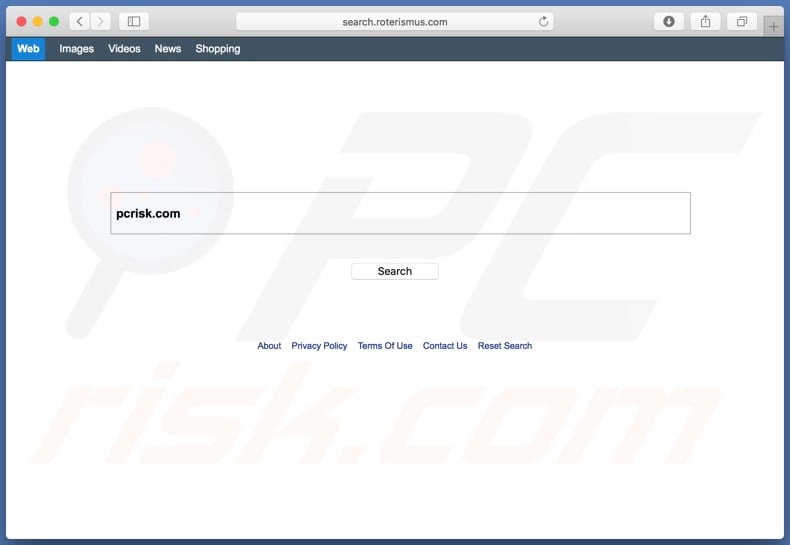Close the window with the red button
This screenshot has width=790, height=545.
tap(22, 22)
